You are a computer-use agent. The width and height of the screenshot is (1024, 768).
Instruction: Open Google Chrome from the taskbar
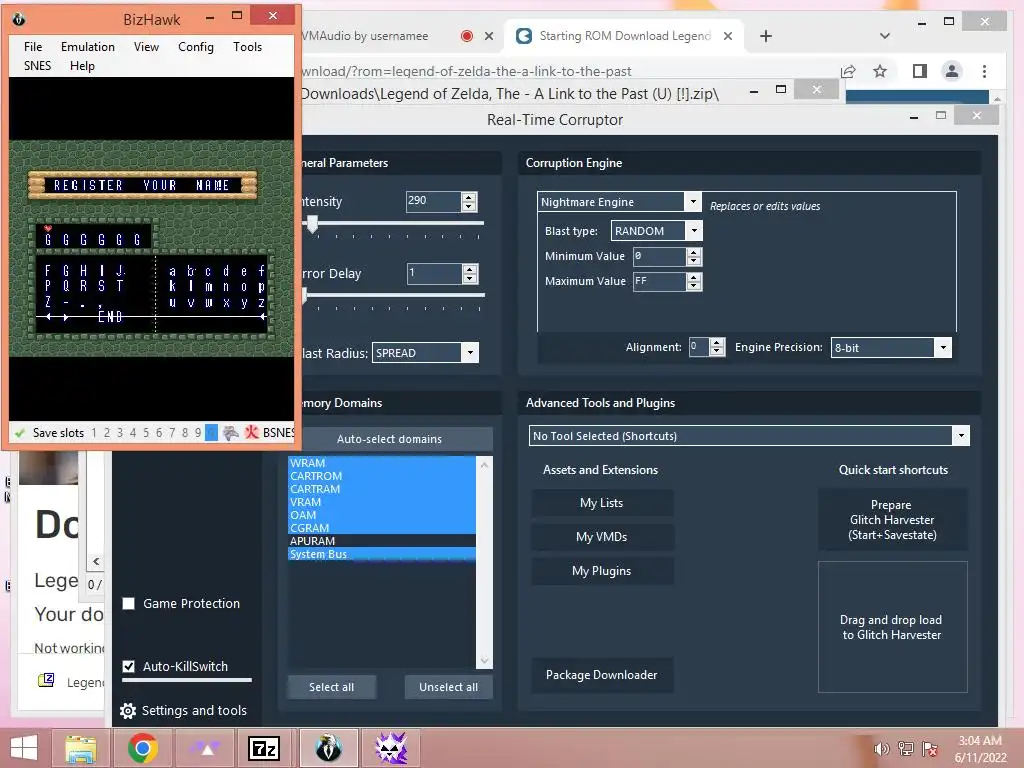click(x=142, y=748)
